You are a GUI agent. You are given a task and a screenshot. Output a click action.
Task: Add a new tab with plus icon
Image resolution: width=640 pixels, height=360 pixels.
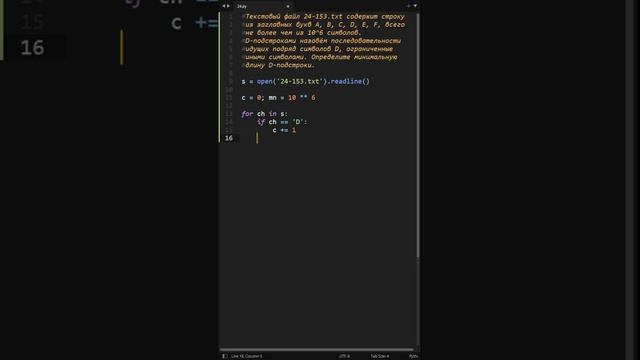click(x=409, y=6)
